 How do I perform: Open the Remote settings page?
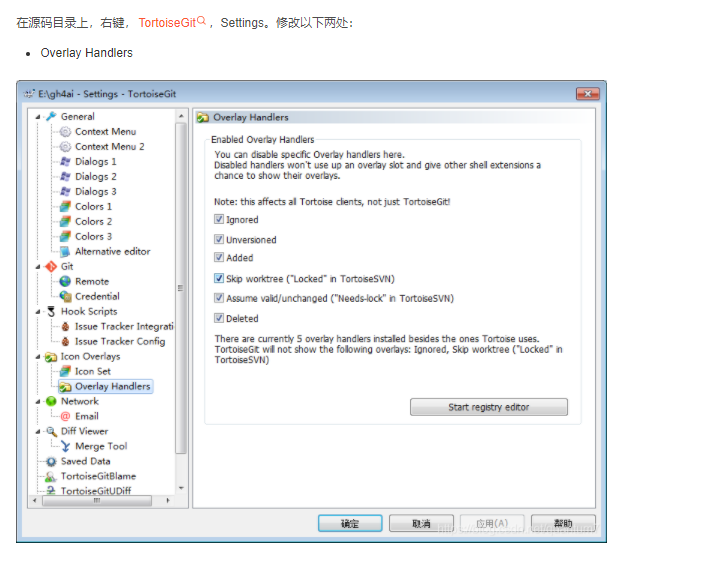click(x=92, y=281)
